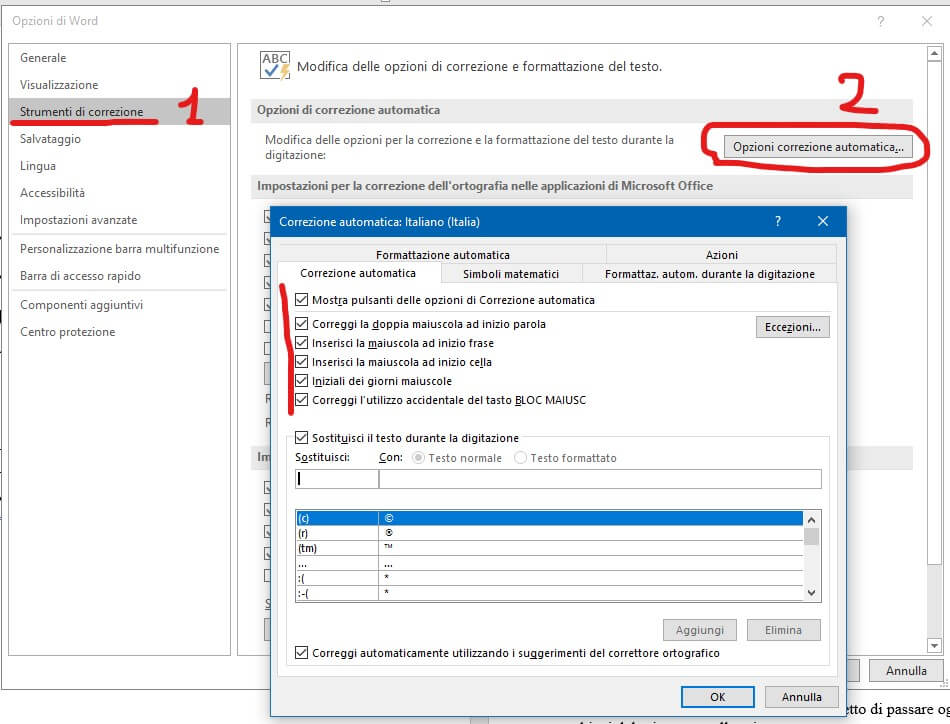Open the Formattazione automatica tab
The width and height of the screenshot is (950, 724).
[x=443, y=255]
